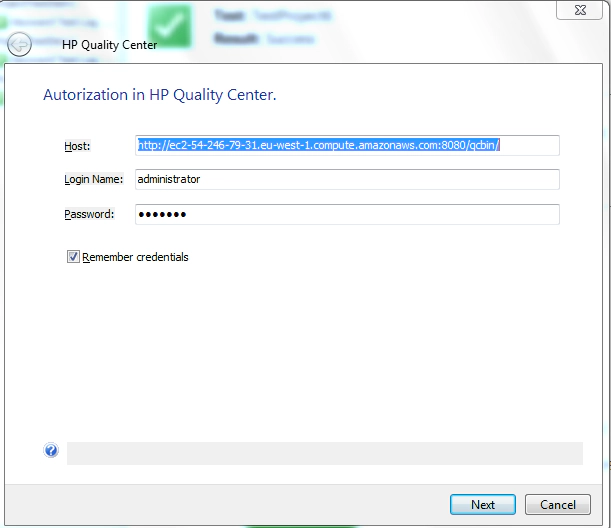The width and height of the screenshot is (611, 528).
Task: Click the gray status message bar
Action: click(x=325, y=453)
